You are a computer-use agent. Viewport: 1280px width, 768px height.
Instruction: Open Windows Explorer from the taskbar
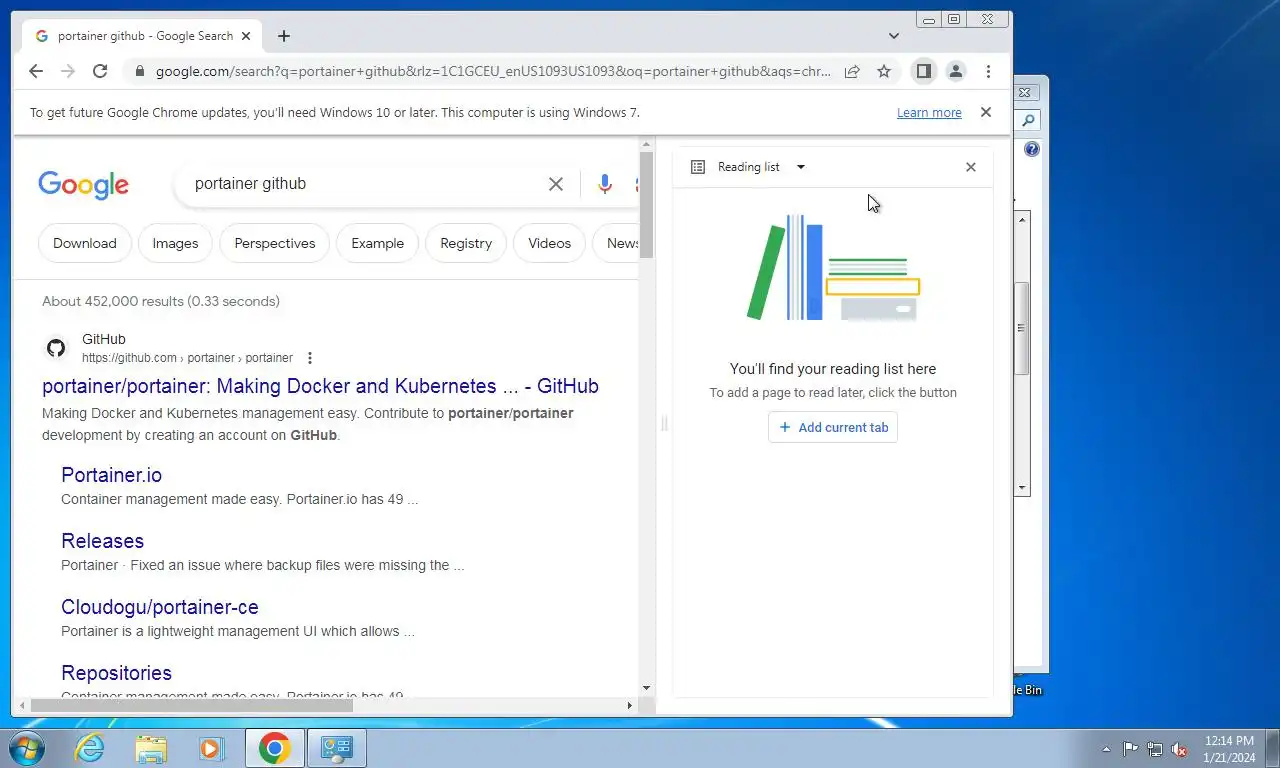(151, 748)
